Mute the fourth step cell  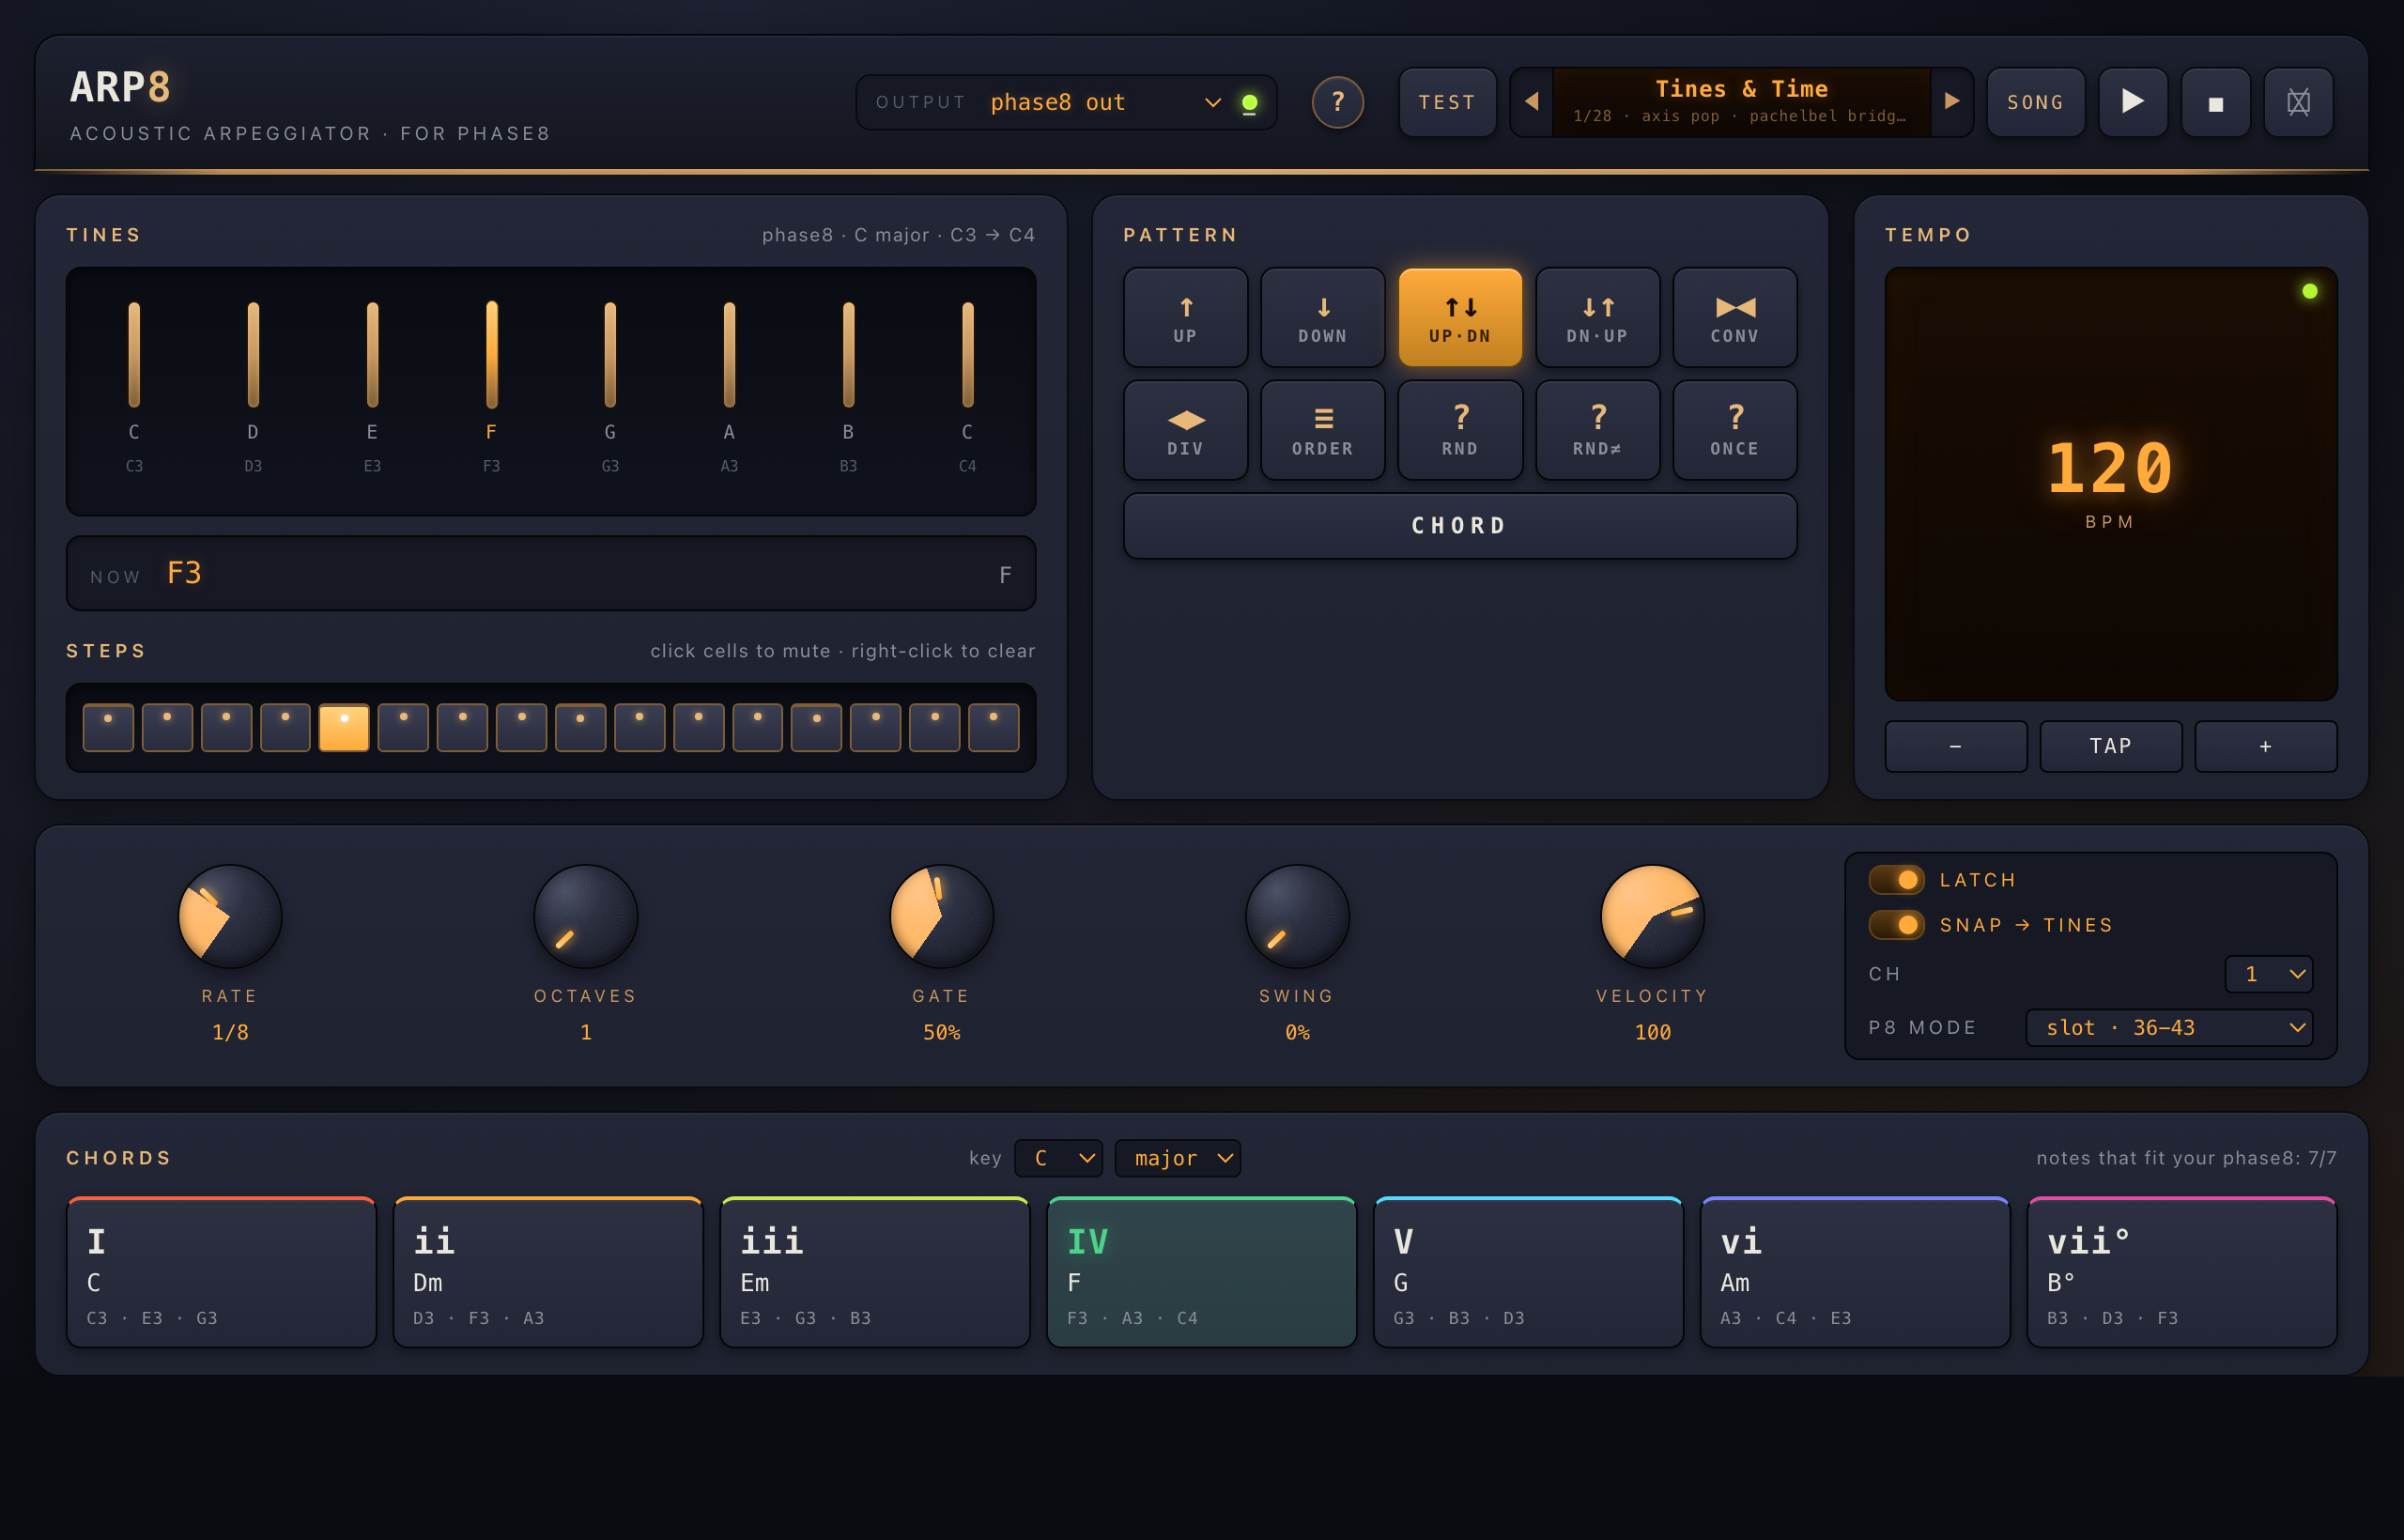(285, 727)
